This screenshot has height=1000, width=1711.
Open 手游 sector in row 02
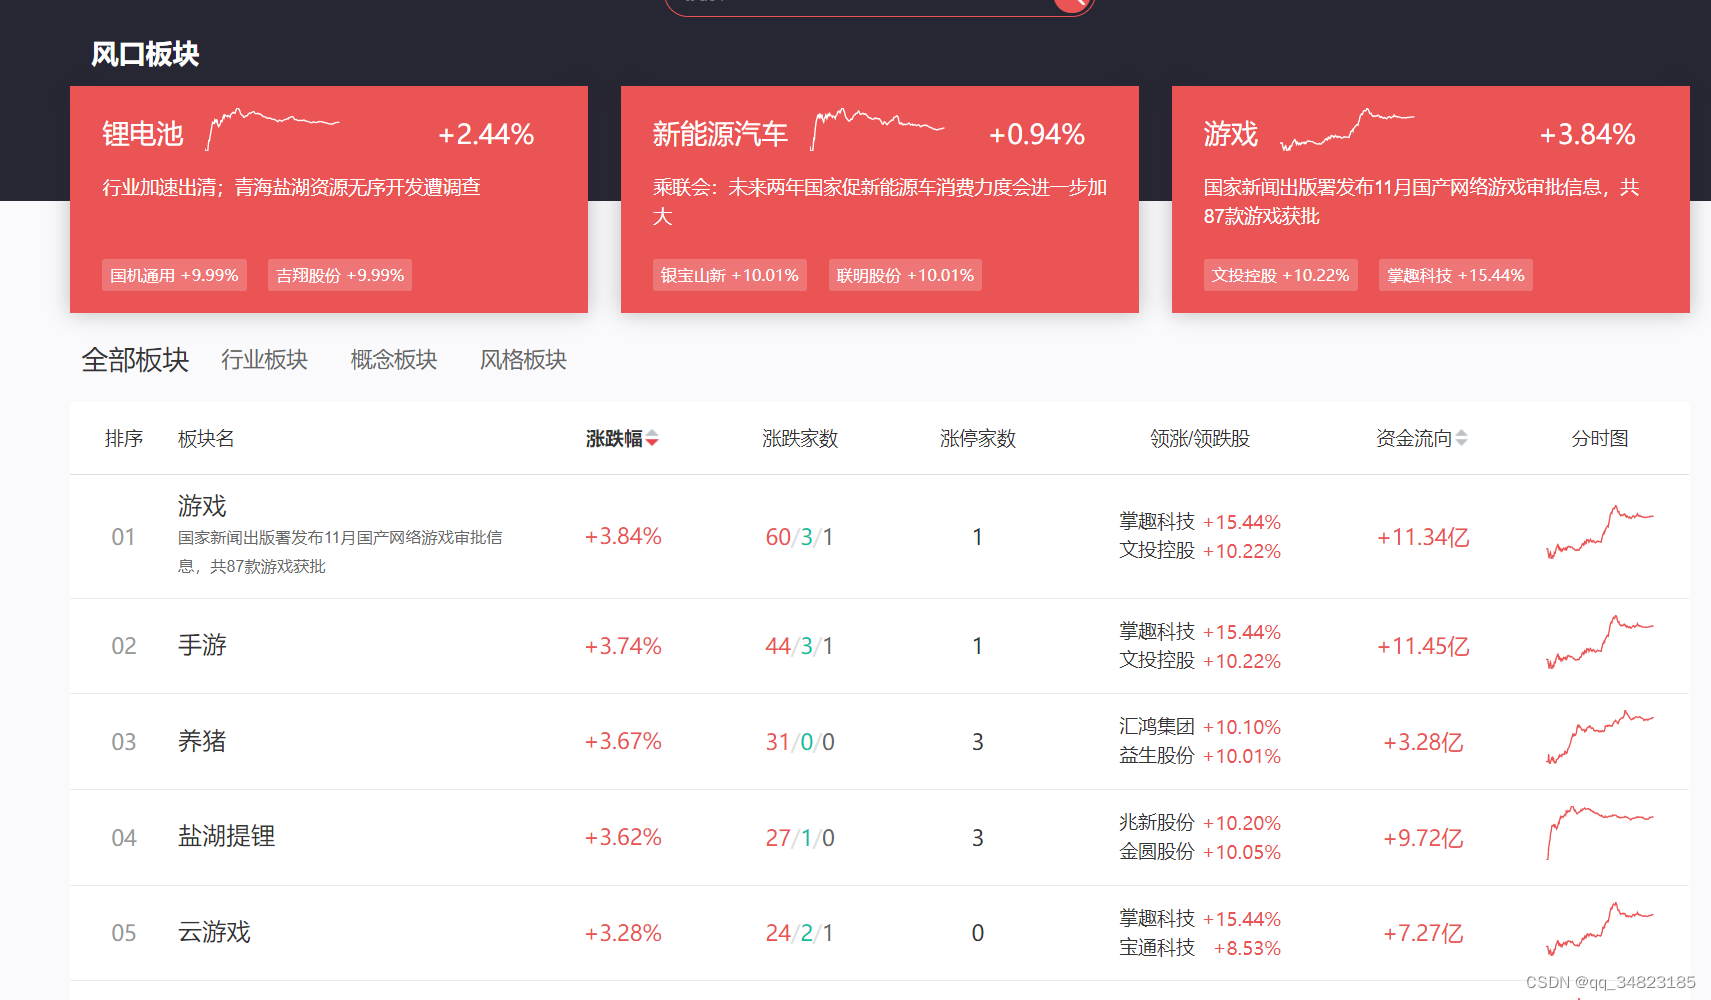coord(202,645)
